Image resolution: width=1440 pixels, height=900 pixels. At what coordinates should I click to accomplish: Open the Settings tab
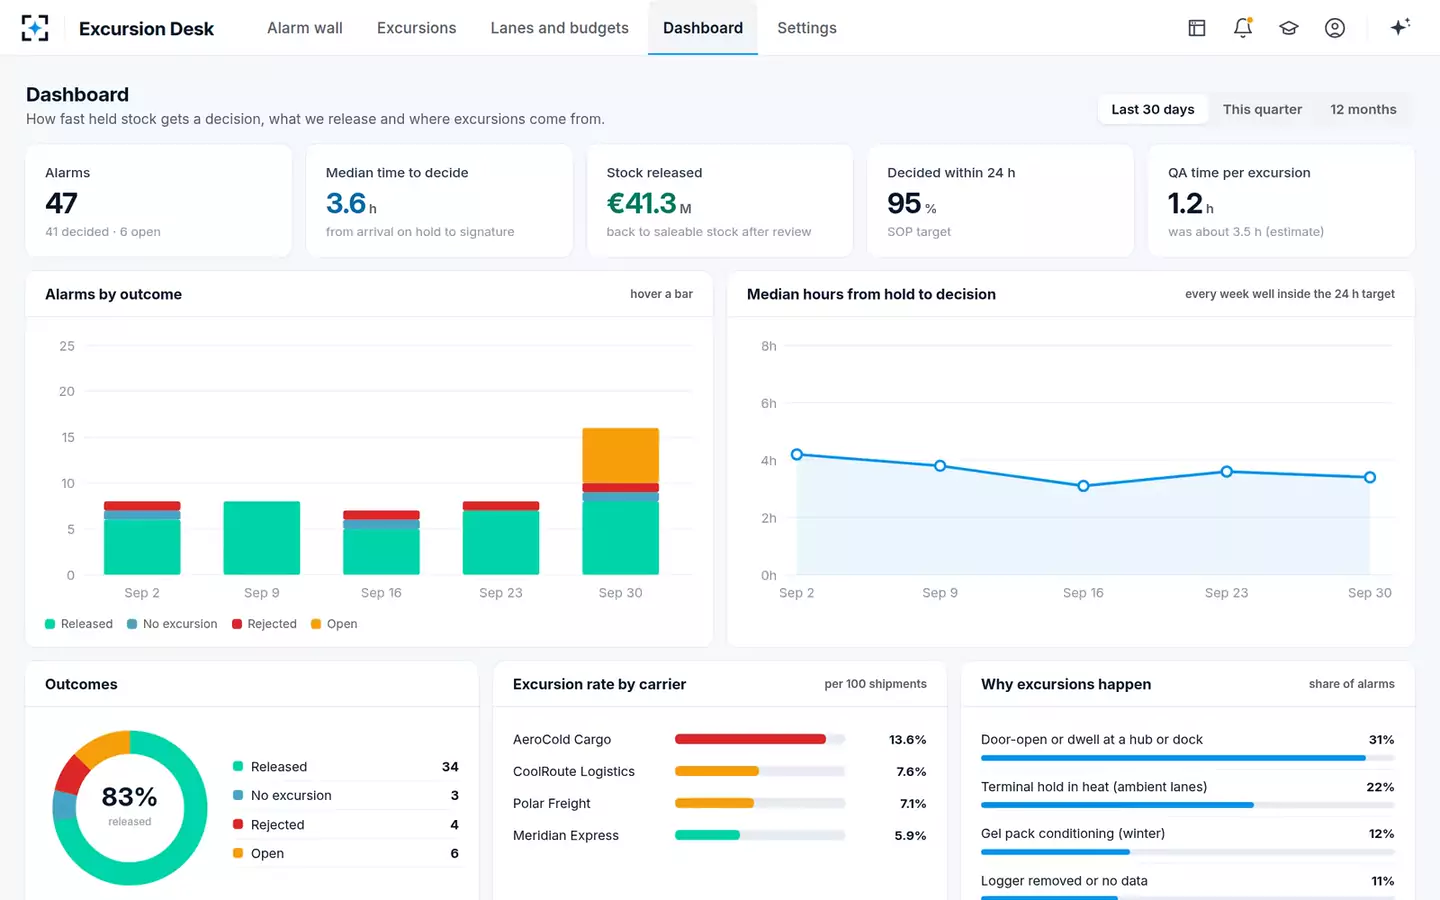click(x=807, y=28)
